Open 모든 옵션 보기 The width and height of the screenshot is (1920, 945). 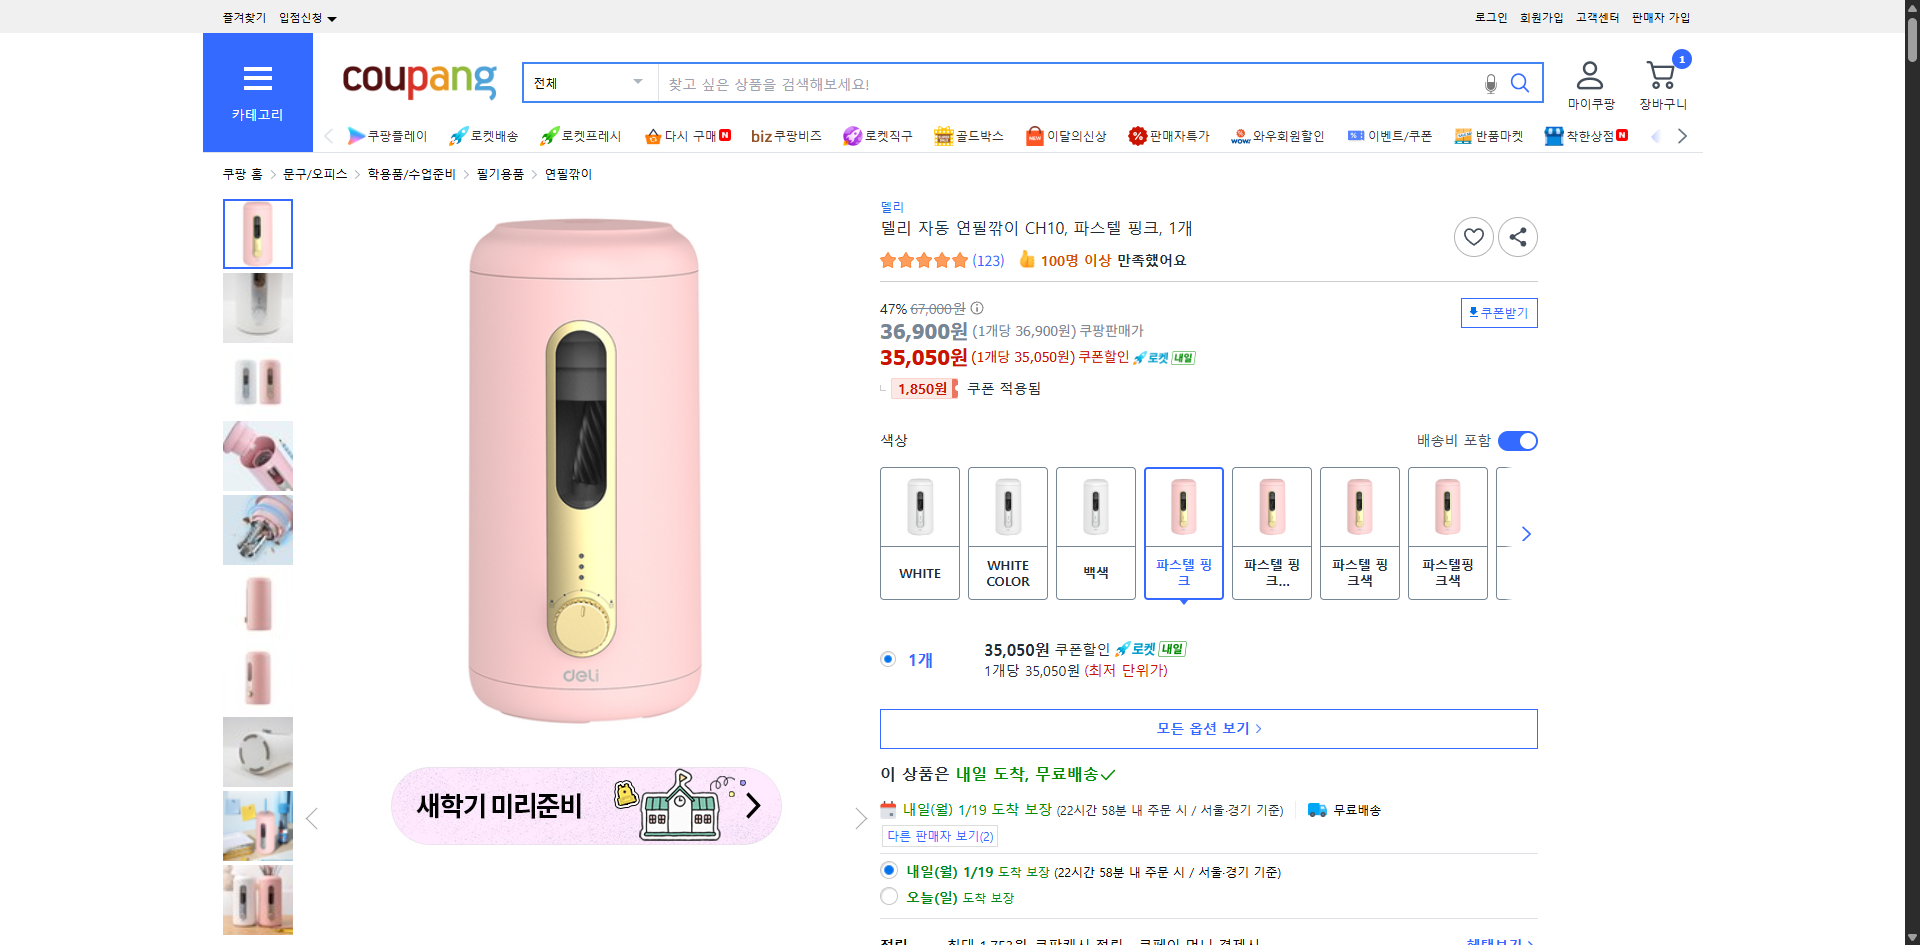point(1208,728)
